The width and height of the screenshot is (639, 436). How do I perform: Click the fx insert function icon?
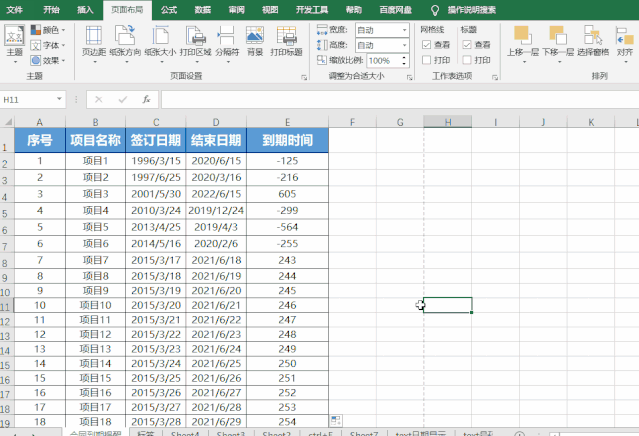pyautogui.click(x=146, y=99)
